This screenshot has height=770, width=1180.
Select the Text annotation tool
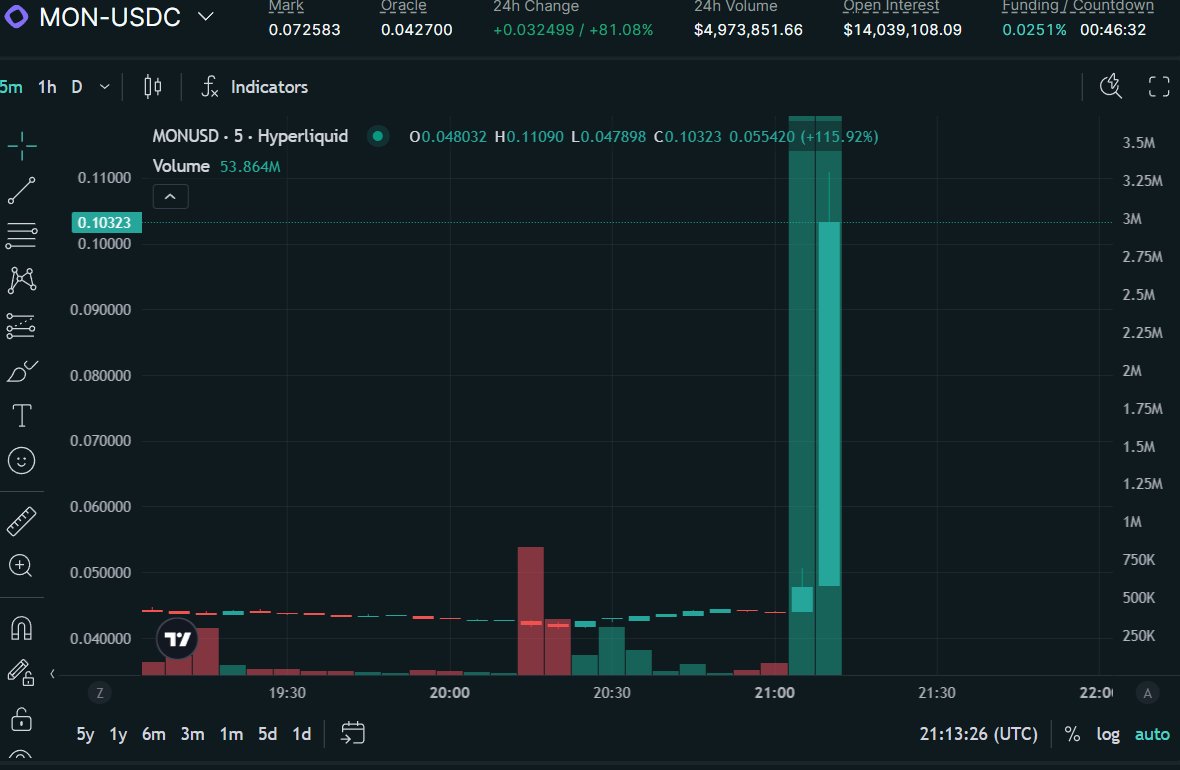click(x=22, y=415)
